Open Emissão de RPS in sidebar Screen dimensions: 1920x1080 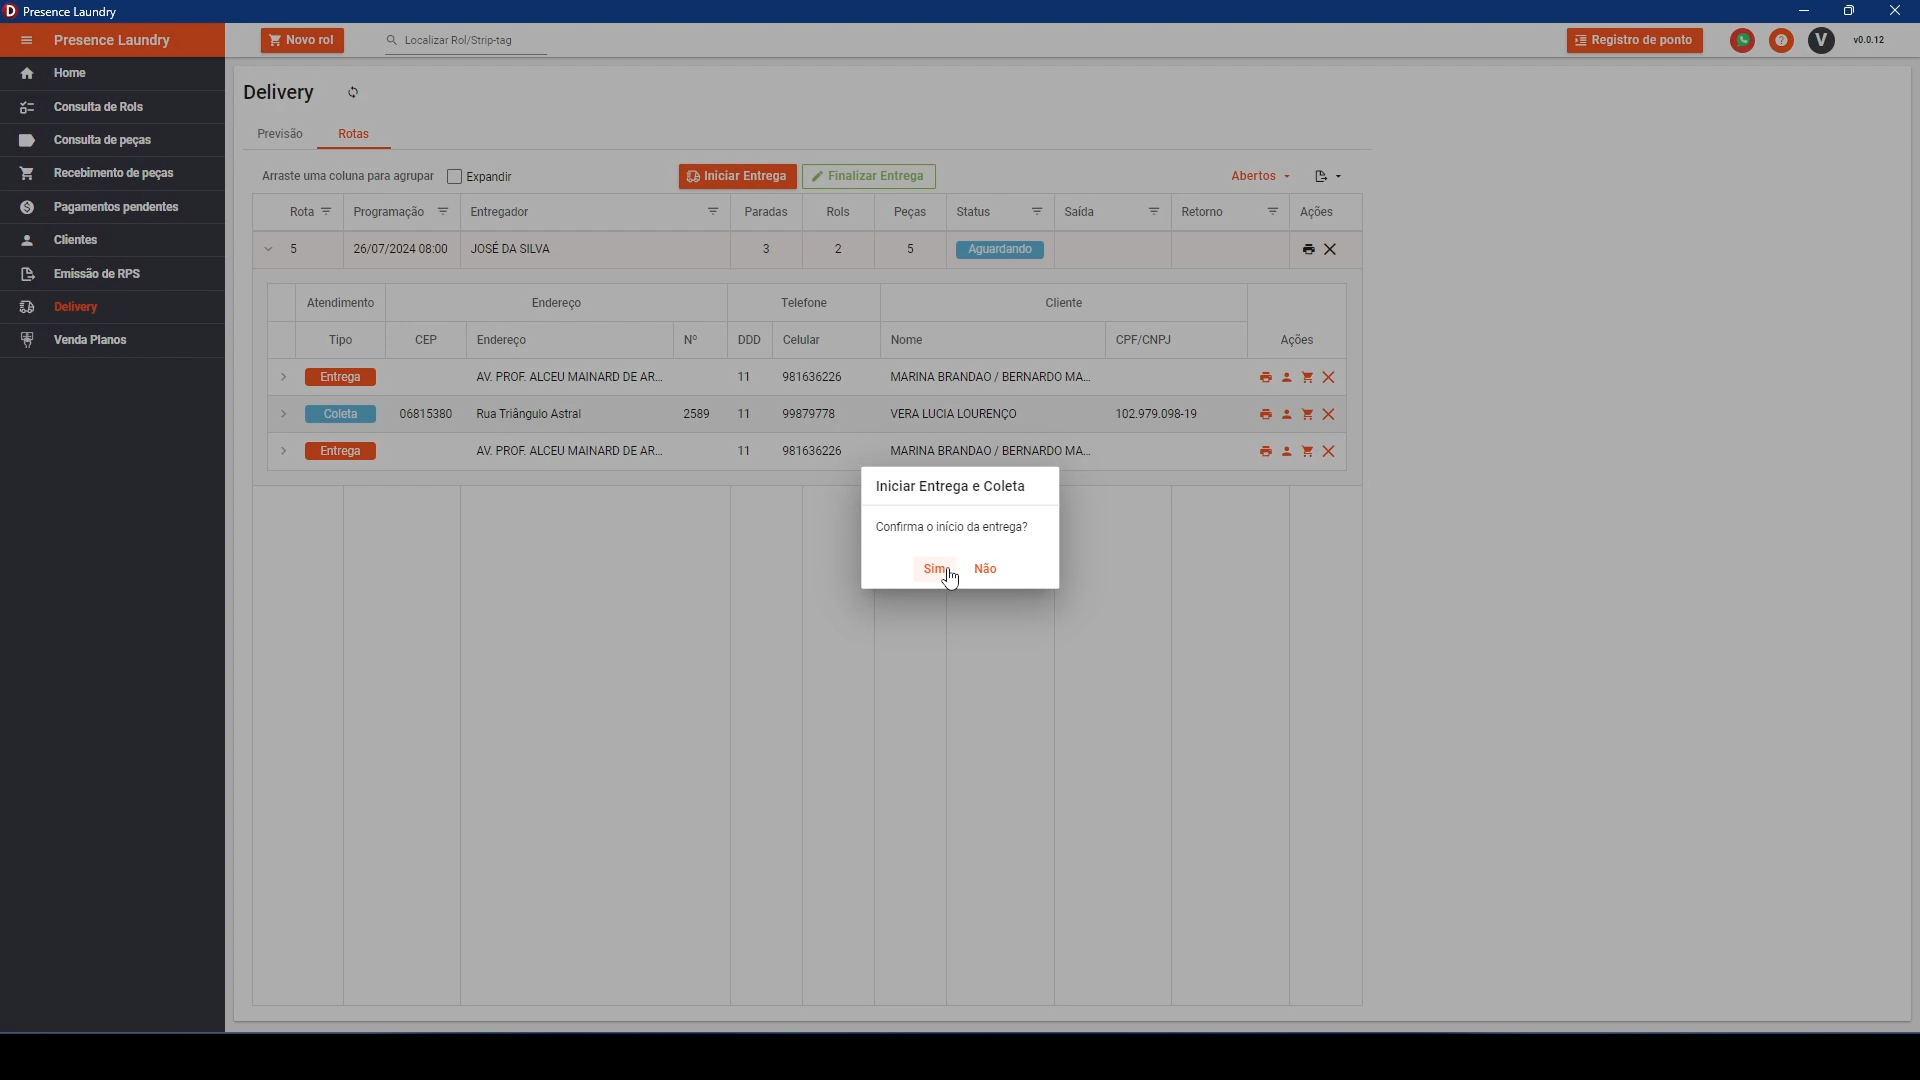click(x=112, y=274)
